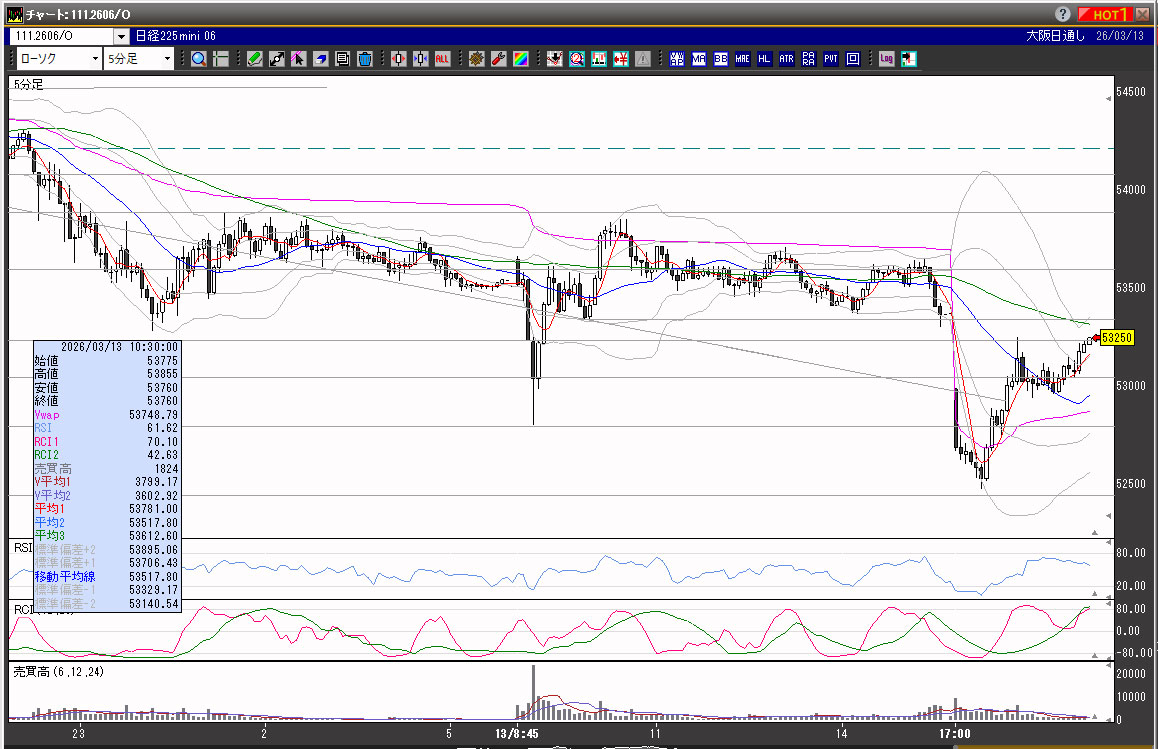Select the trendline arrow drawing tool

[x=277, y=59]
